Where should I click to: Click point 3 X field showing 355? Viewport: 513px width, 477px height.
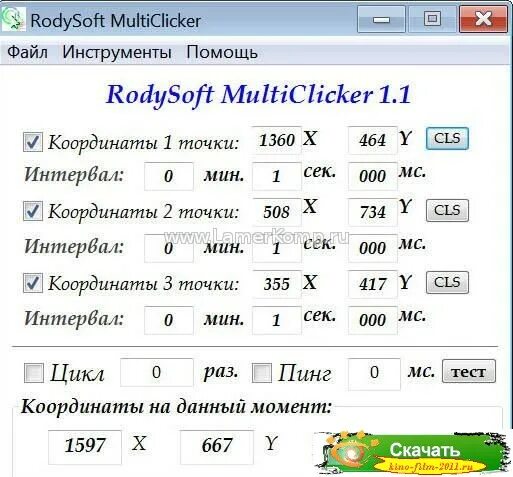pos(277,284)
